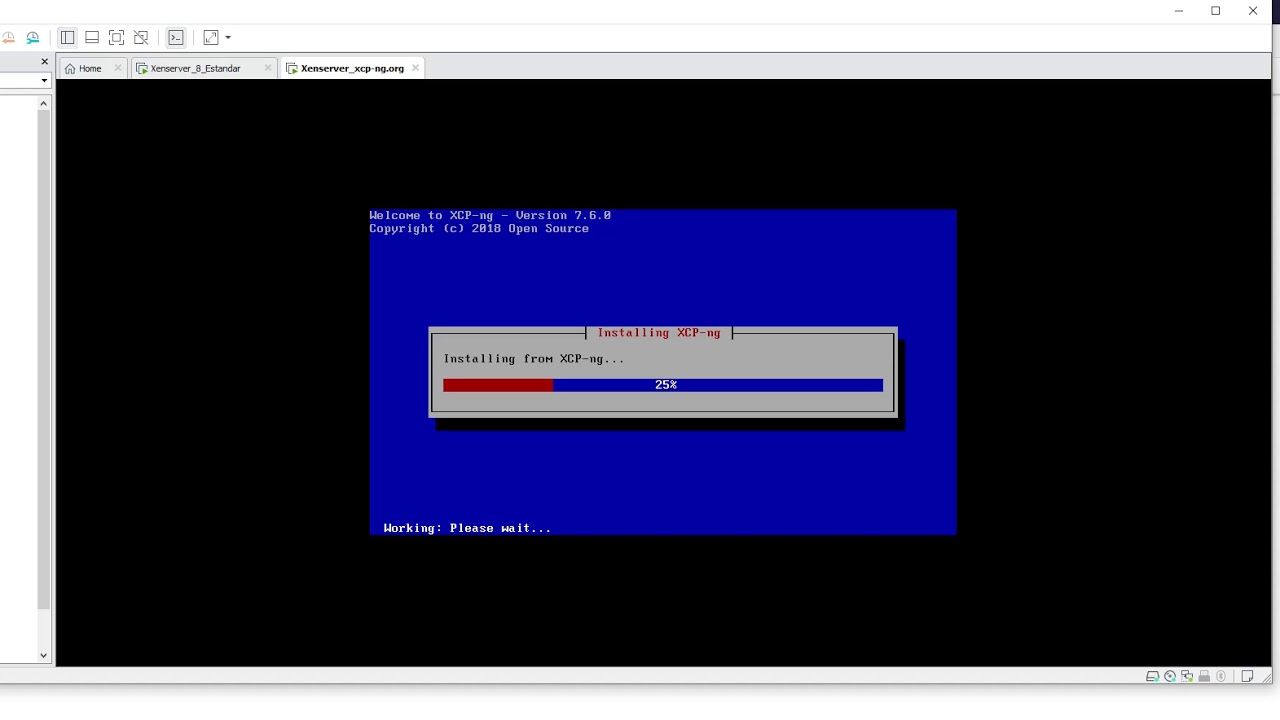Toggle the console view icon

pyautogui.click(x=176, y=38)
